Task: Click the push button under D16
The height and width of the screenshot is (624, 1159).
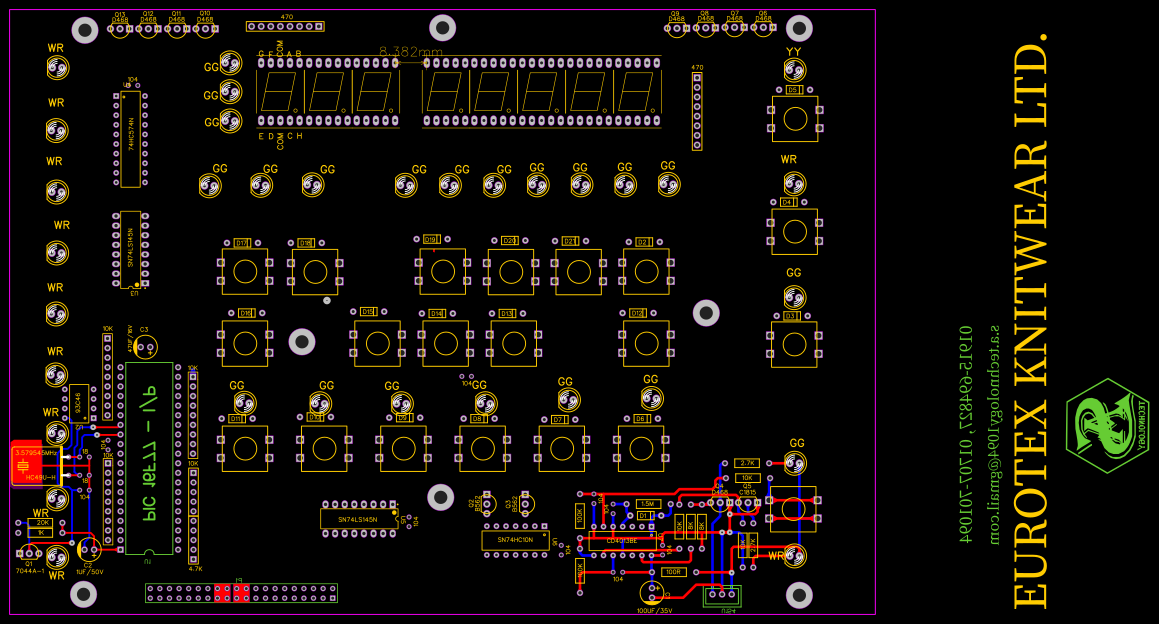Action: [245, 344]
